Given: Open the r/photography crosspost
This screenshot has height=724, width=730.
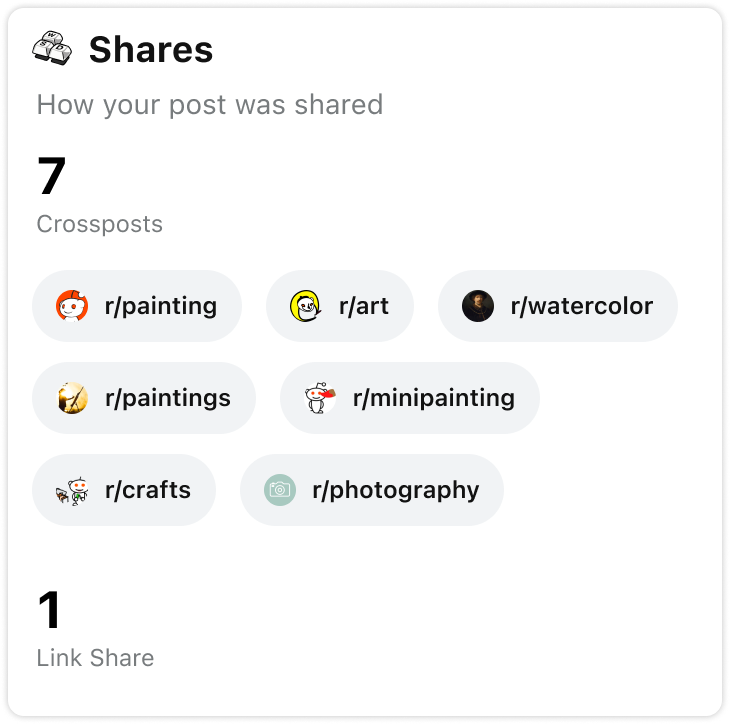Looking at the screenshot, I should click(395, 490).
